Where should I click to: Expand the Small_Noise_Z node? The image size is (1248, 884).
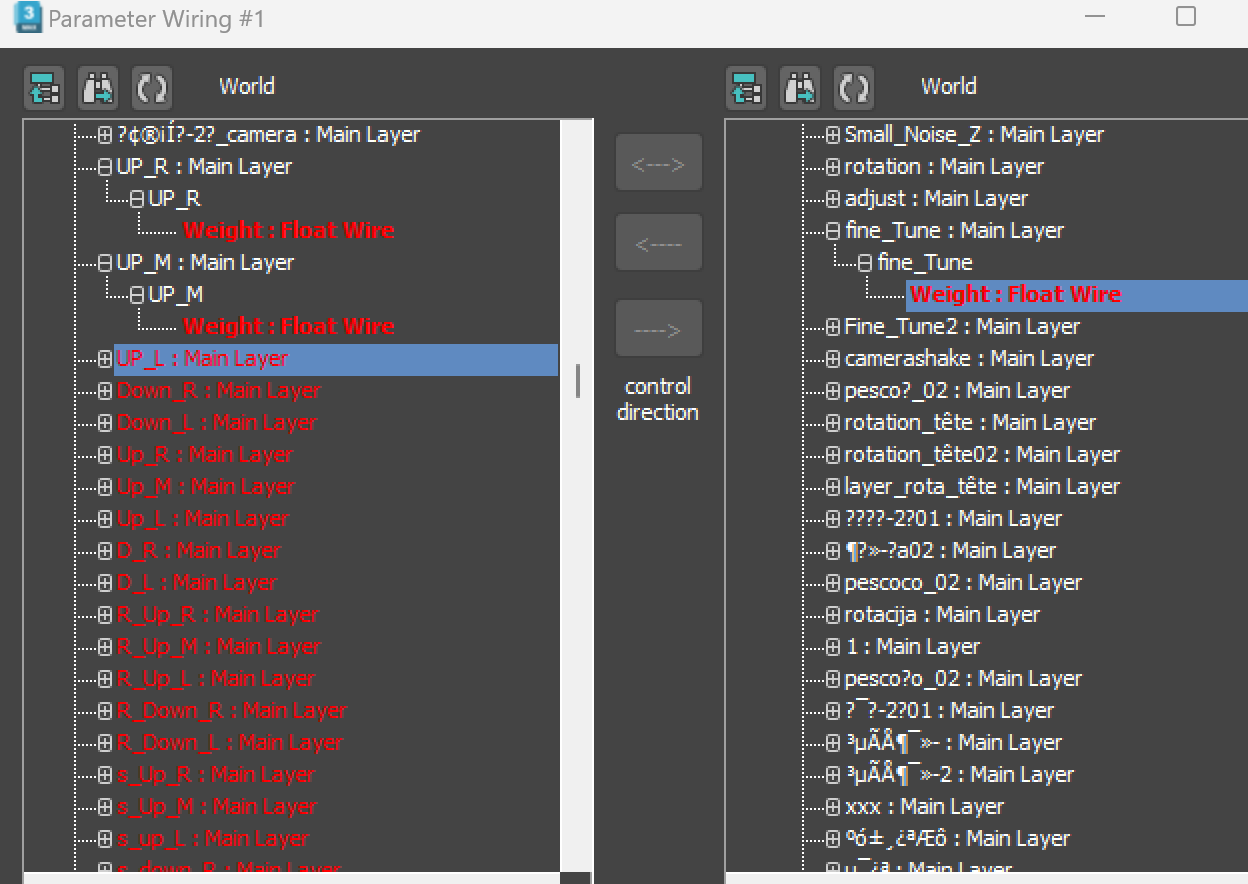tap(833, 134)
